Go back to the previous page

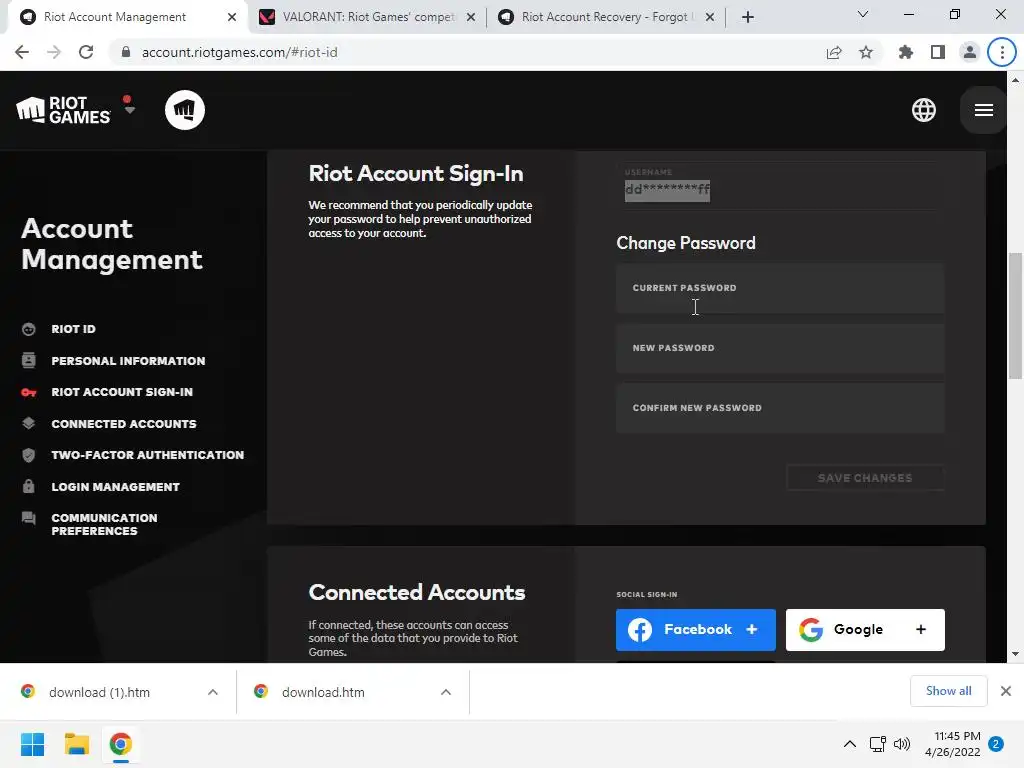(x=22, y=52)
